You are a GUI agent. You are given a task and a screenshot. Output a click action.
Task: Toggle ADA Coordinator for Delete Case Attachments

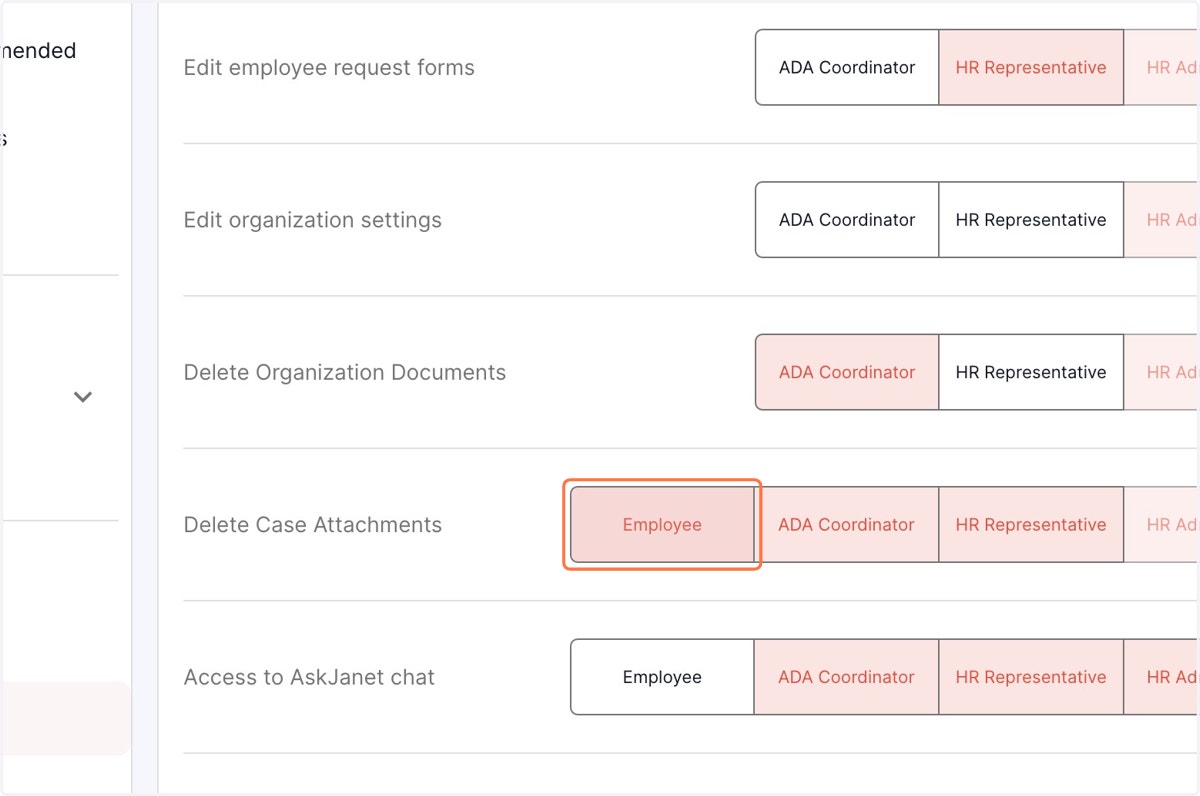point(847,525)
